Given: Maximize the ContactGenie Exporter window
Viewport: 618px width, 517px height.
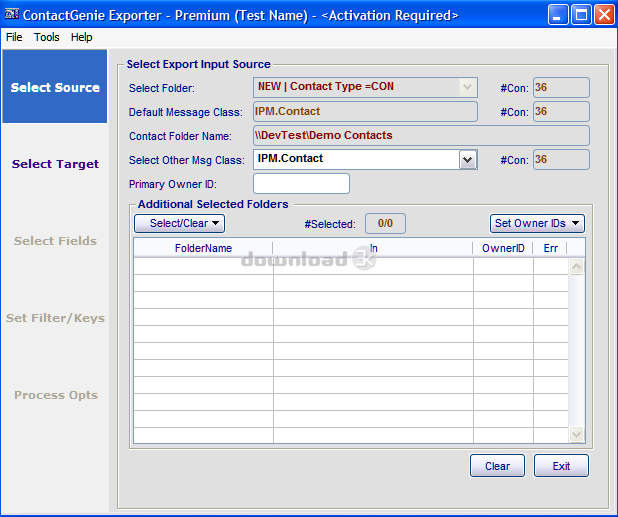Looking at the screenshot, I should coord(581,15).
